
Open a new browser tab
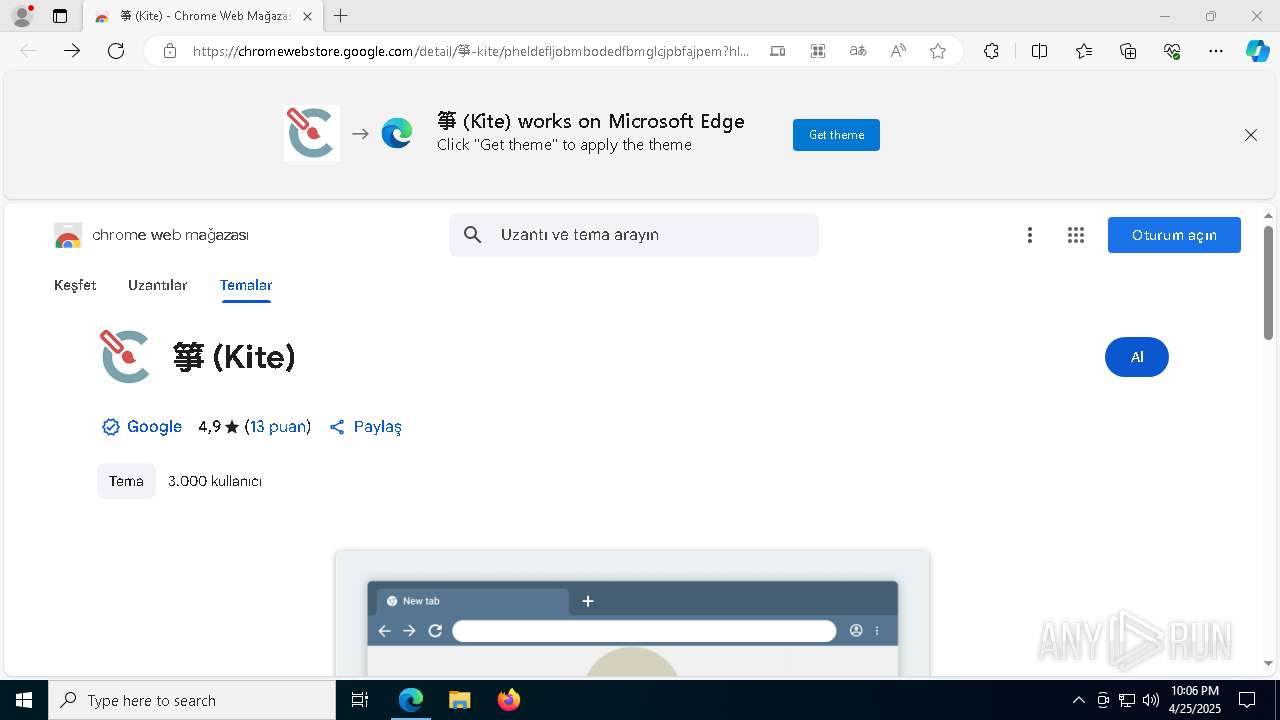tap(341, 16)
